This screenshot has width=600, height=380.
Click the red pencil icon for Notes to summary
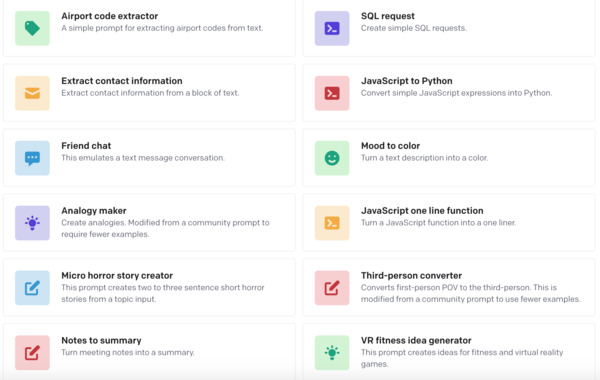point(32,352)
